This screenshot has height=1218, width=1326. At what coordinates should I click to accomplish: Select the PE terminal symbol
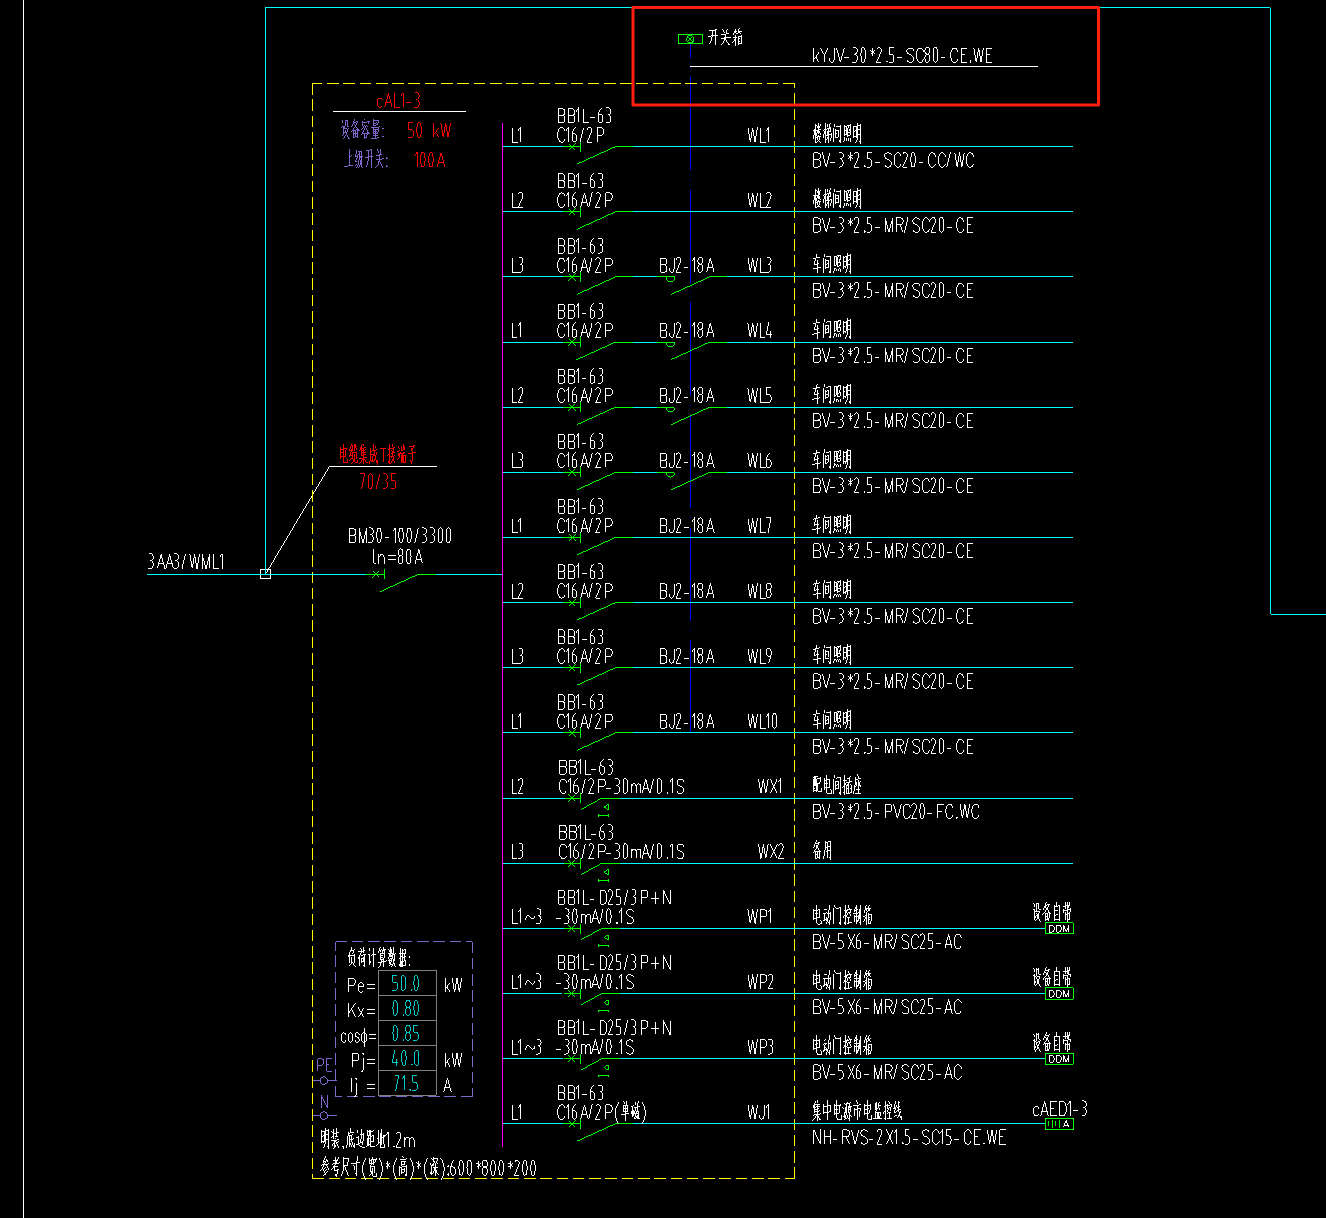point(324,1081)
